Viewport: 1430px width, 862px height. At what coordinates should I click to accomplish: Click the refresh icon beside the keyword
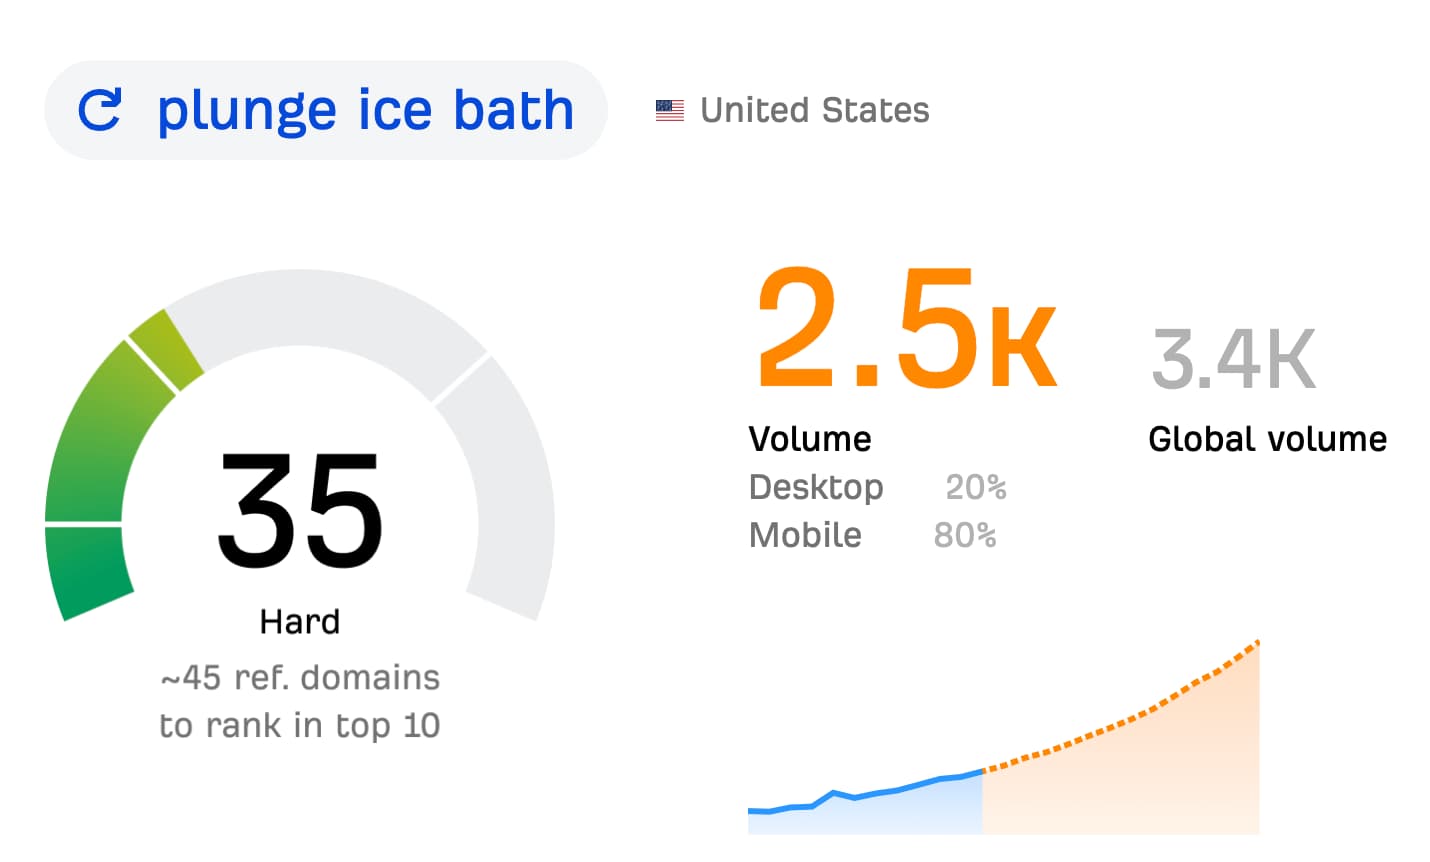point(100,110)
